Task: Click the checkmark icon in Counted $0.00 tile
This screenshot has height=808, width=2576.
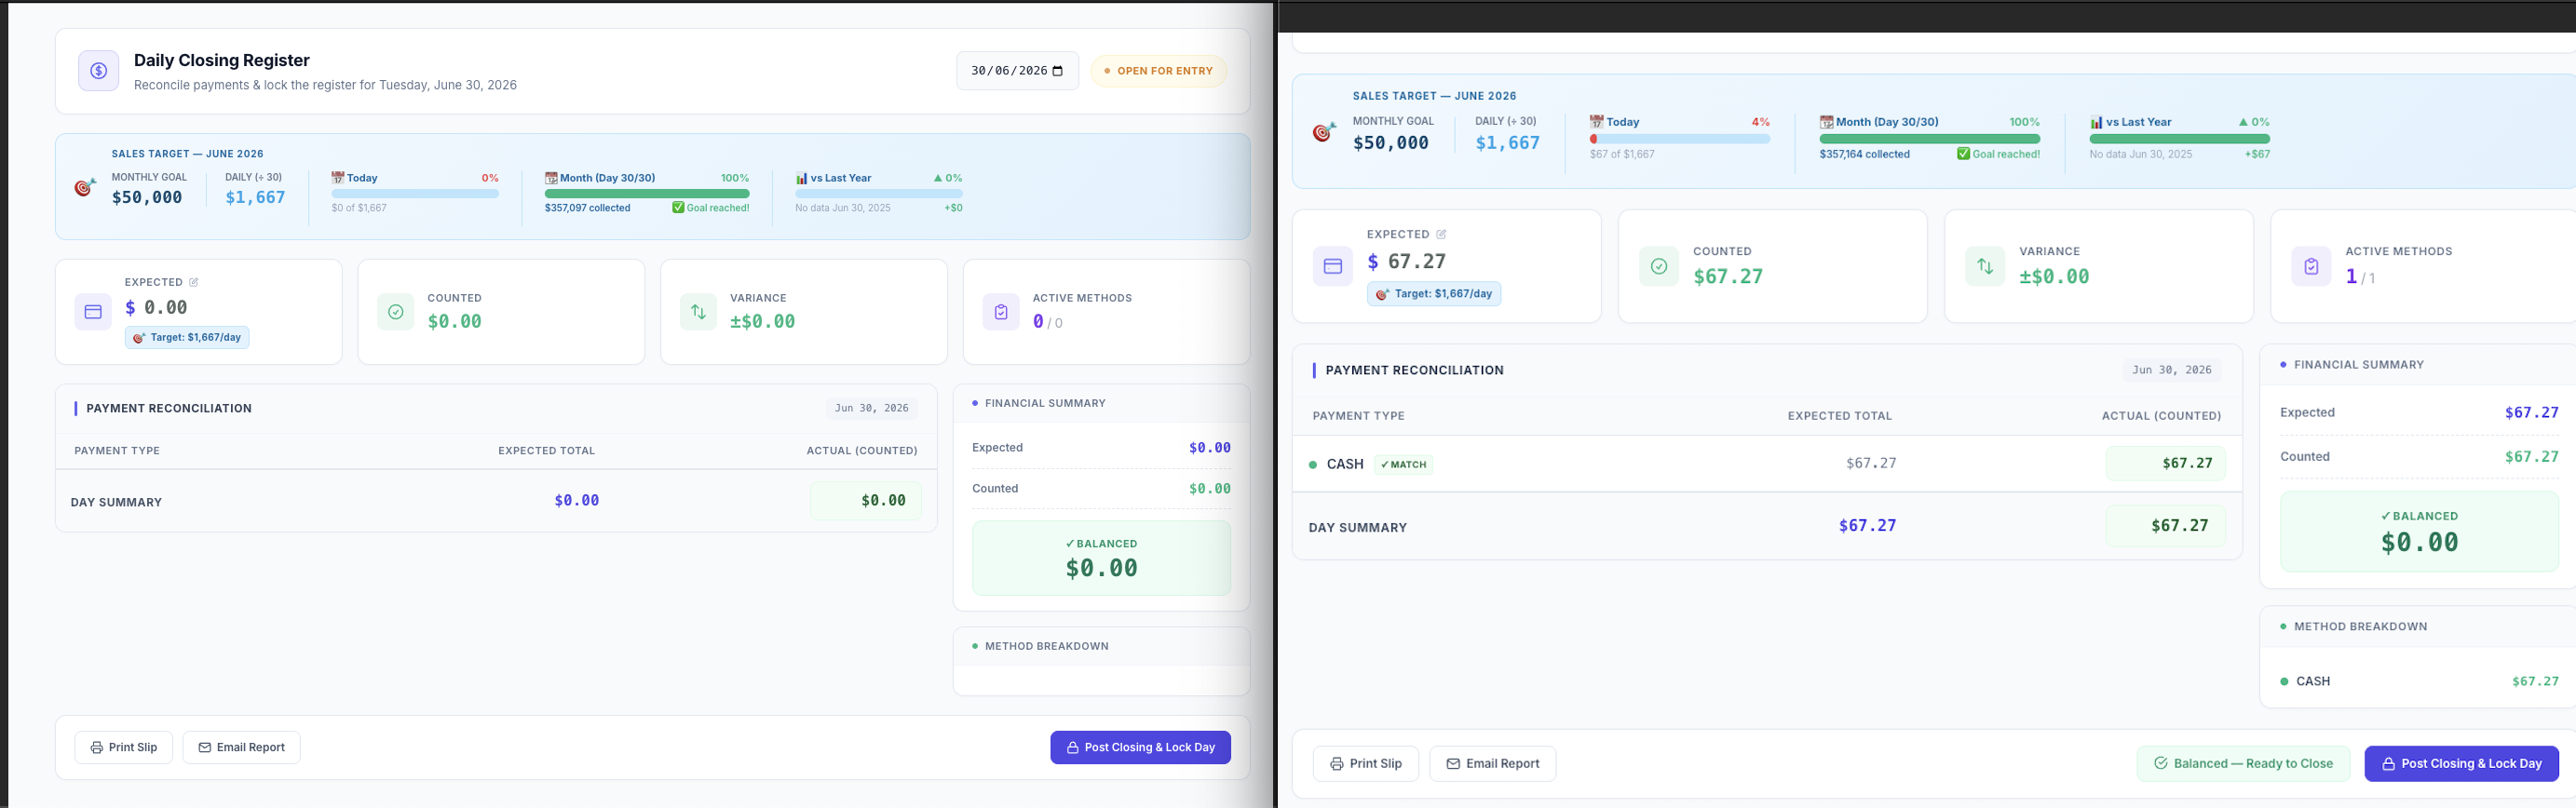Action: pos(396,312)
